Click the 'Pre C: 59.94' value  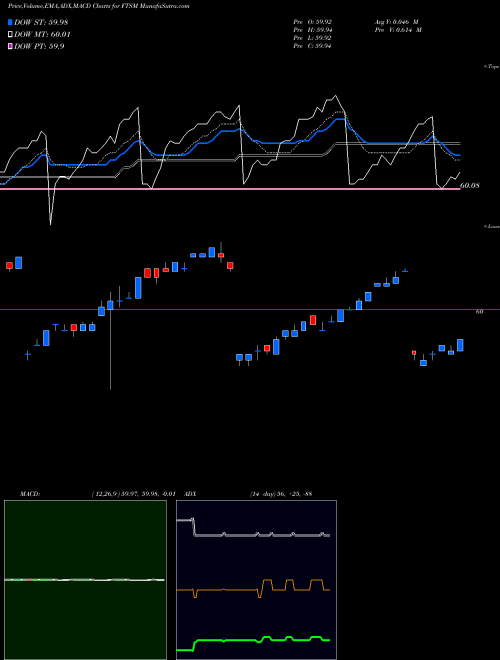(x=313, y=46)
